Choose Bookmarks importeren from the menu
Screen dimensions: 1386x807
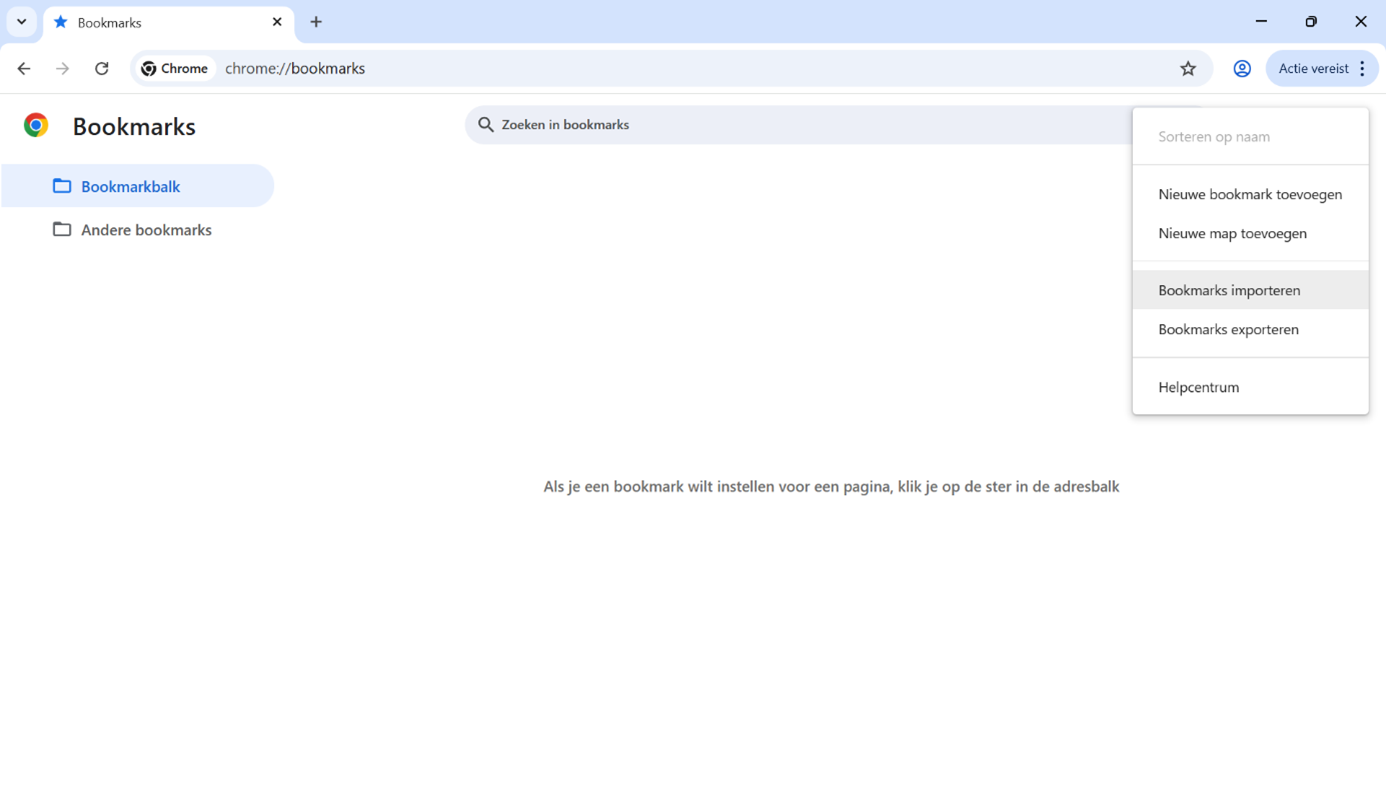point(1229,289)
